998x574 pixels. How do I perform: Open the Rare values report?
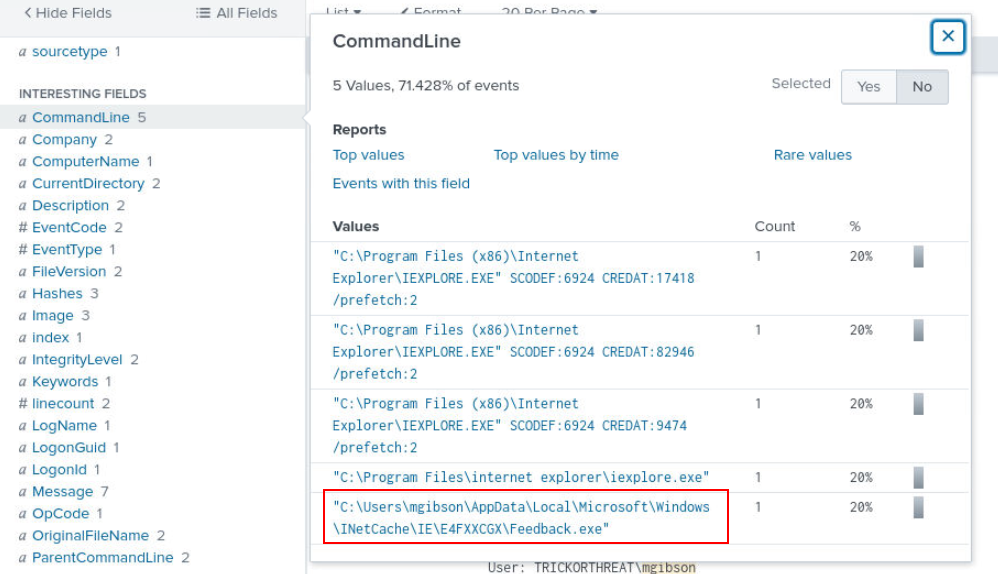(812, 155)
